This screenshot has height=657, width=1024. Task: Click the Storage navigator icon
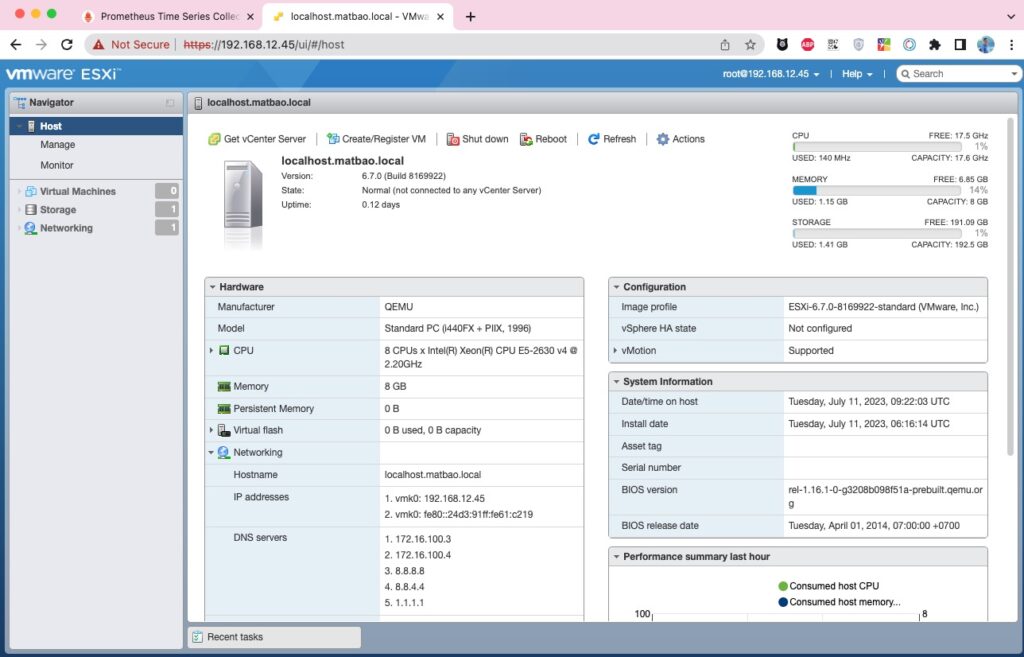tap(31, 210)
